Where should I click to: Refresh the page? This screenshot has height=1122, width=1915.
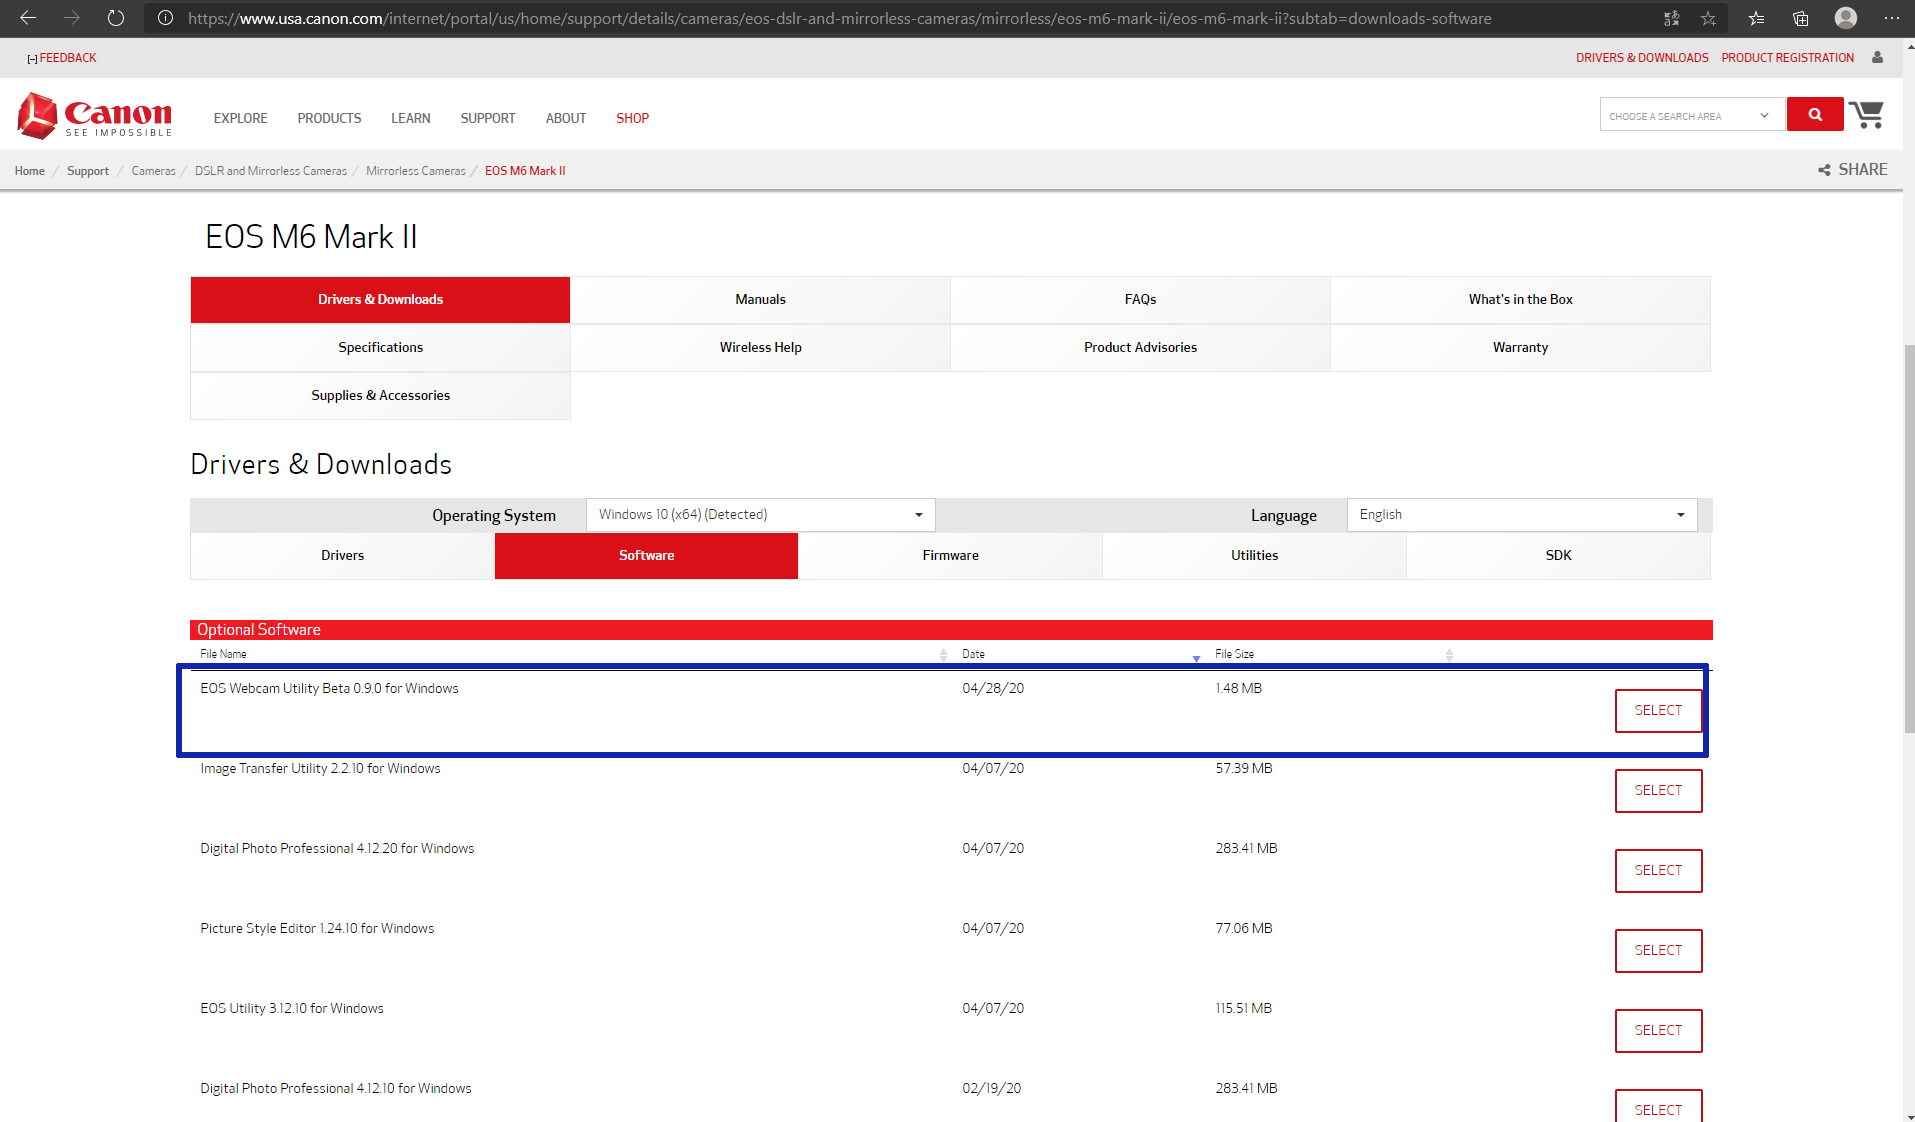click(116, 18)
